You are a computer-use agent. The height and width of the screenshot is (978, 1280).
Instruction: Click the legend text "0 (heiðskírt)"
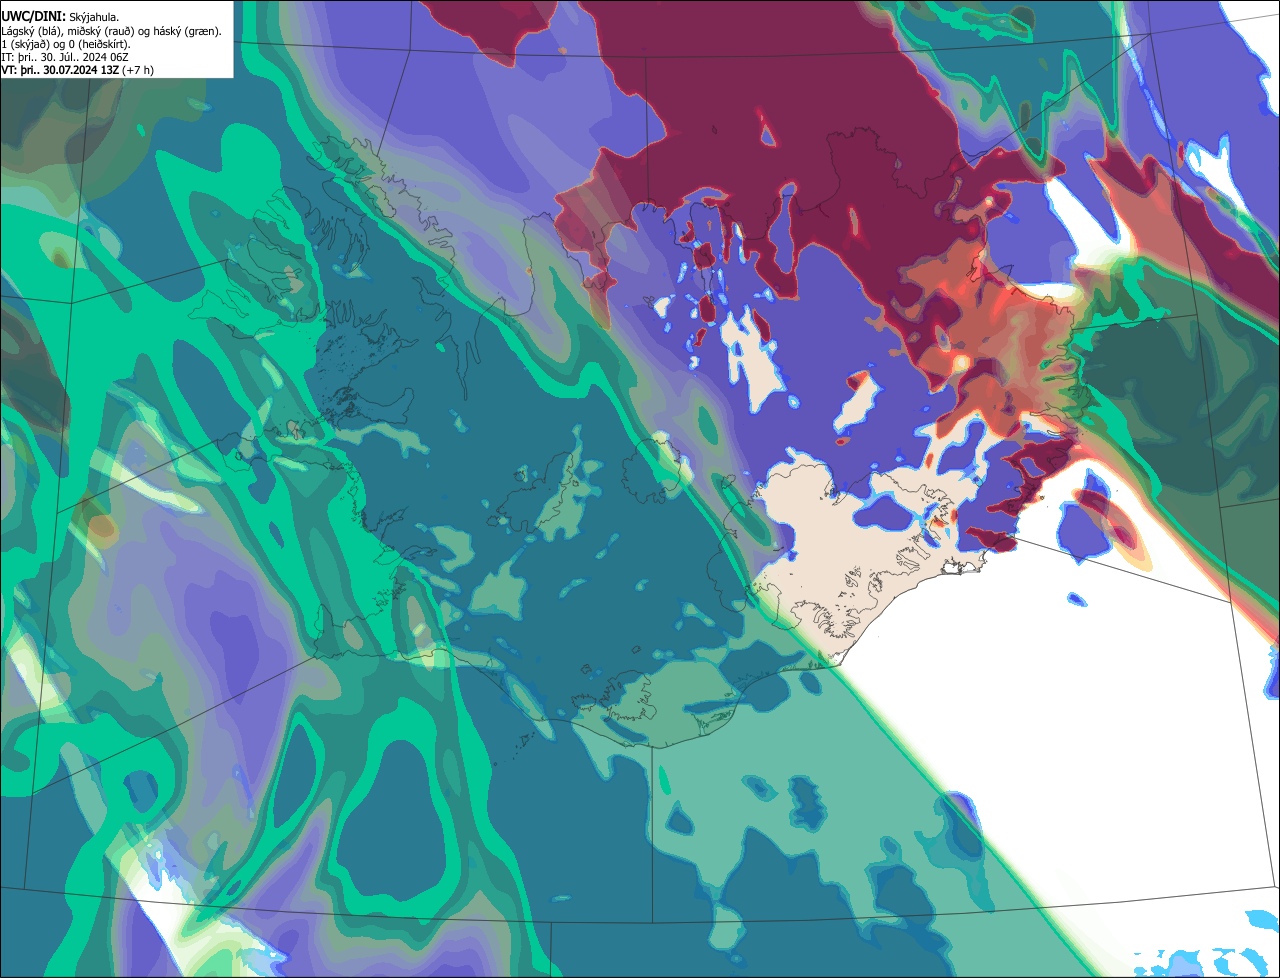coord(98,45)
